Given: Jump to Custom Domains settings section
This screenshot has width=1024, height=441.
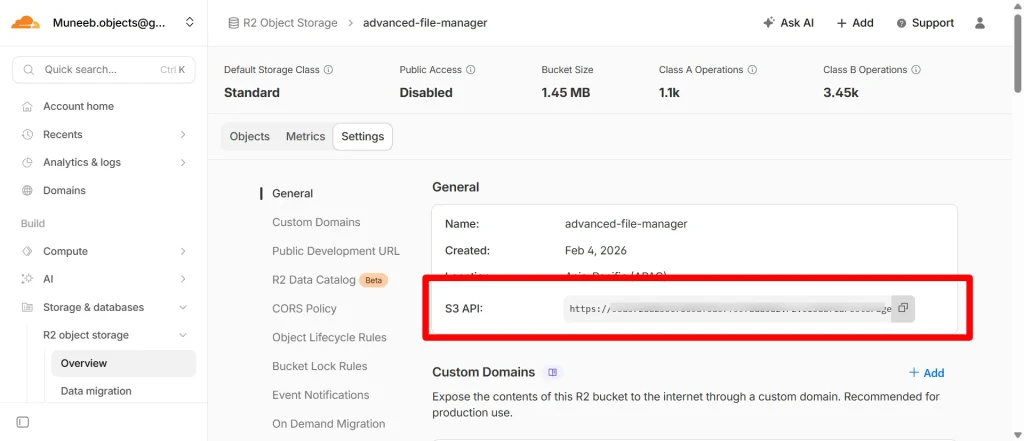Looking at the screenshot, I should tap(316, 222).
